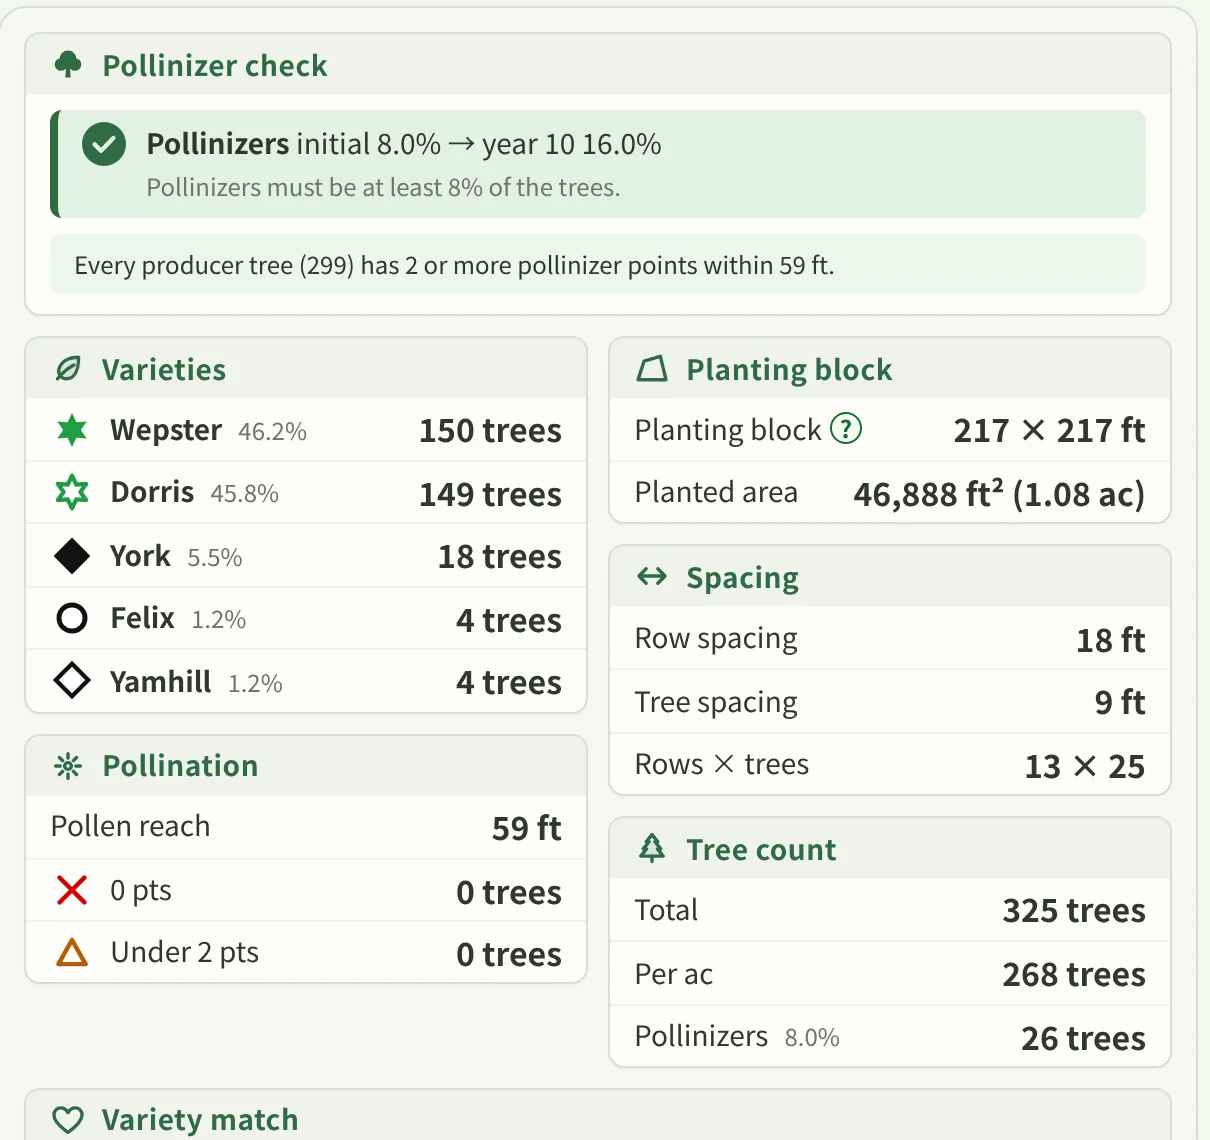Click the Wepster 46.2% percentage

point(272,432)
